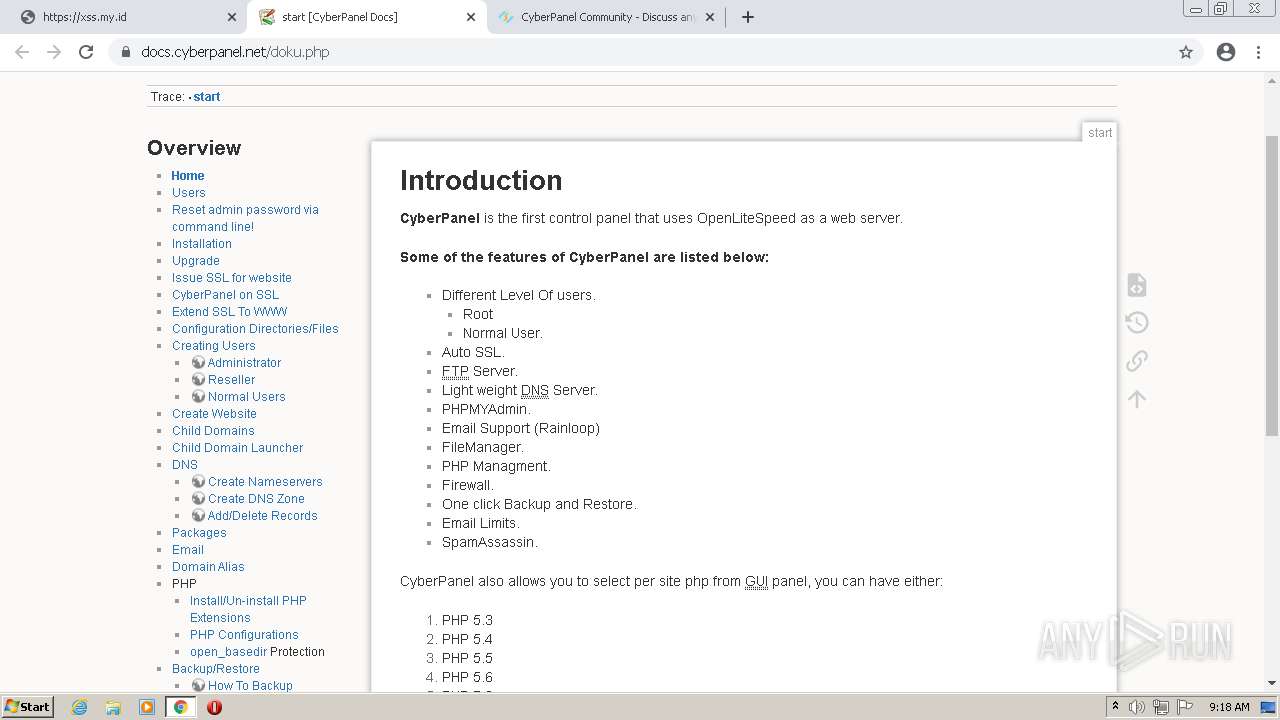Open Internet Explorer from taskbar

click(79, 707)
